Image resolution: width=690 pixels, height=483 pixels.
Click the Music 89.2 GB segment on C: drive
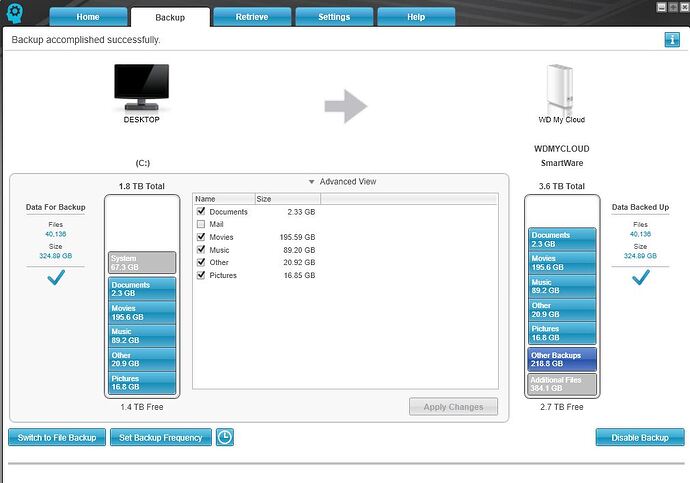(x=142, y=336)
